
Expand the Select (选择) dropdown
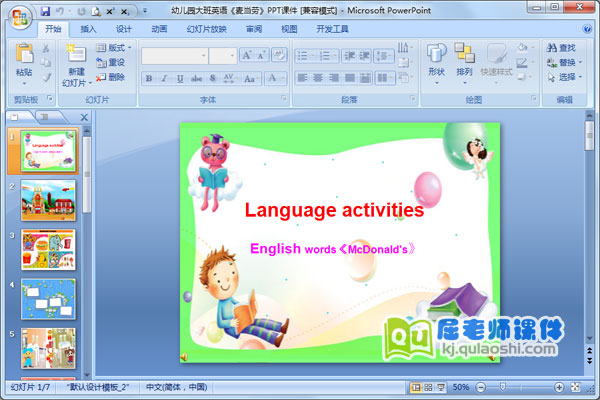[x=580, y=77]
